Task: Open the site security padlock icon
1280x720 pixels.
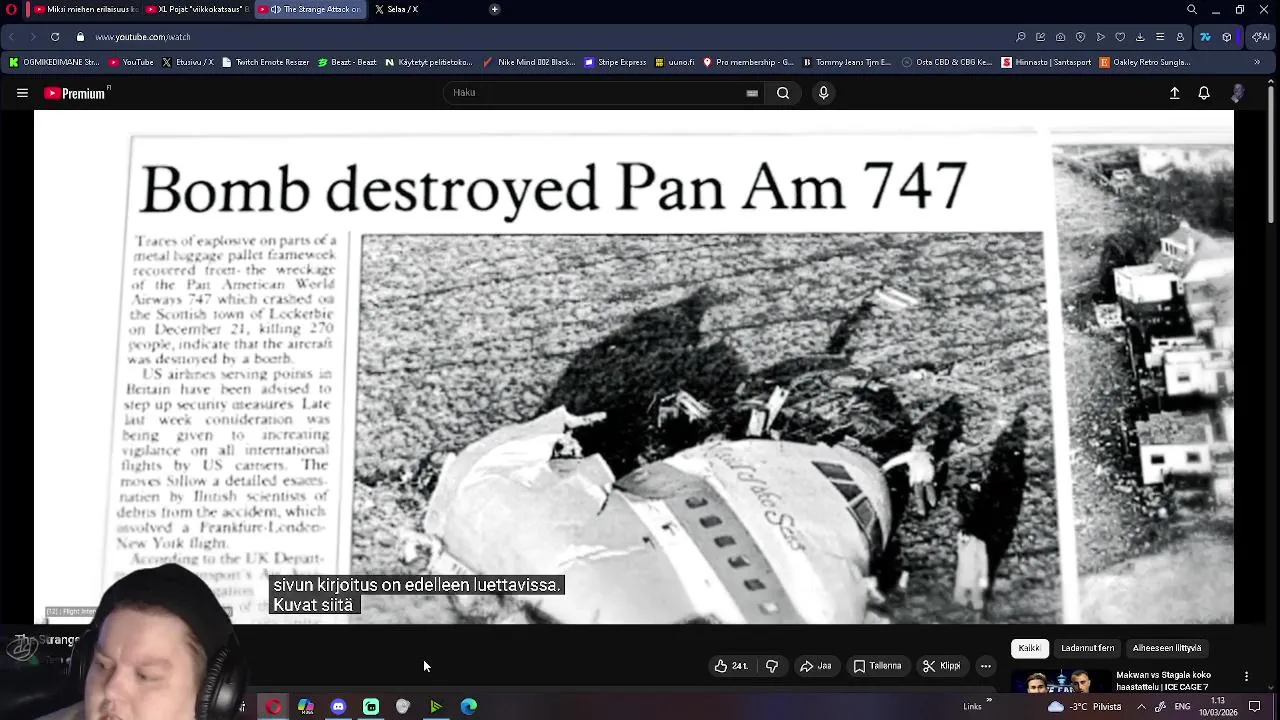Action: (x=80, y=37)
